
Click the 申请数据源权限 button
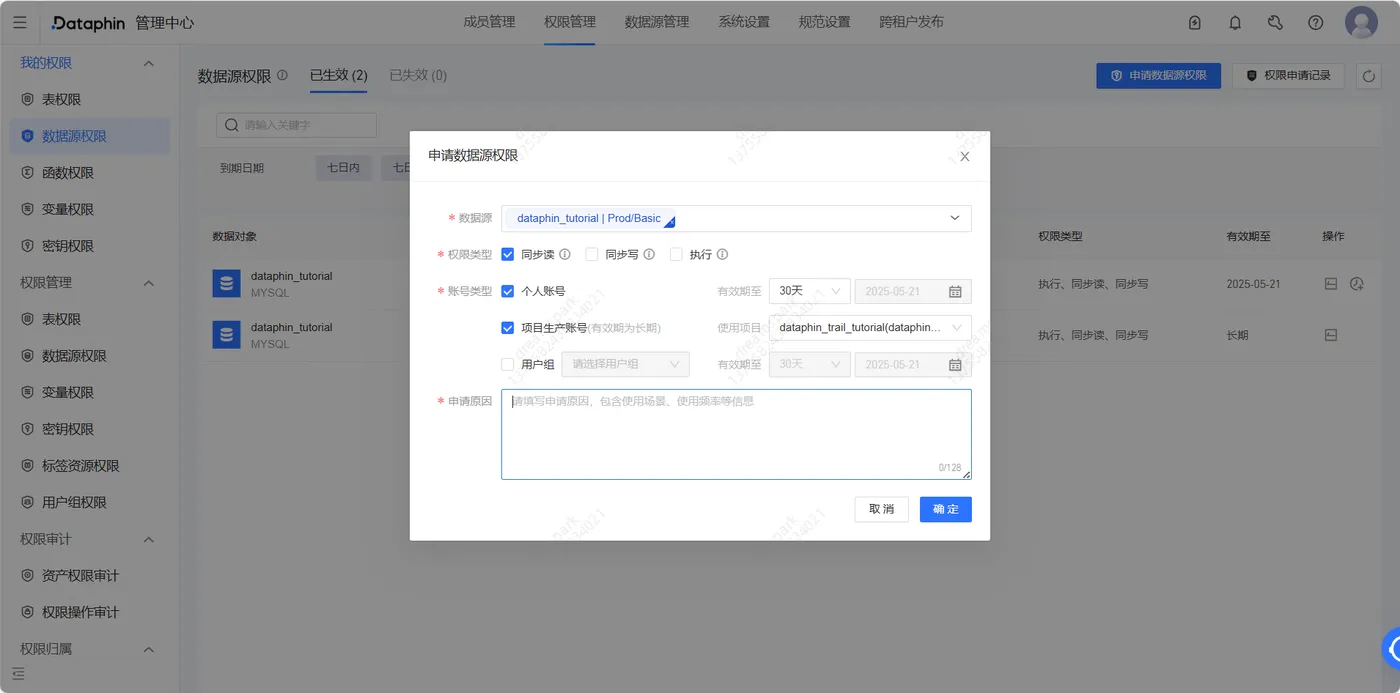(1158, 75)
